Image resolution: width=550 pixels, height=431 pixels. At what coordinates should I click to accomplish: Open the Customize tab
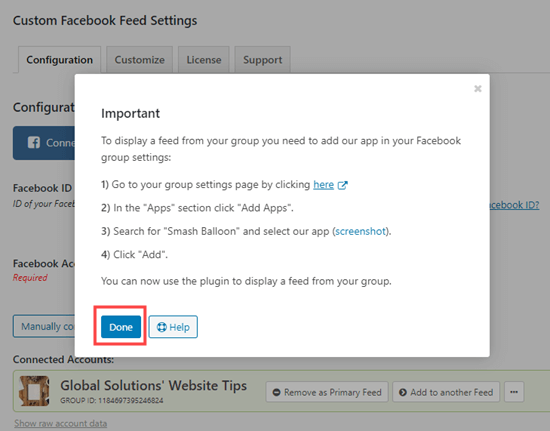click(140, 60)
